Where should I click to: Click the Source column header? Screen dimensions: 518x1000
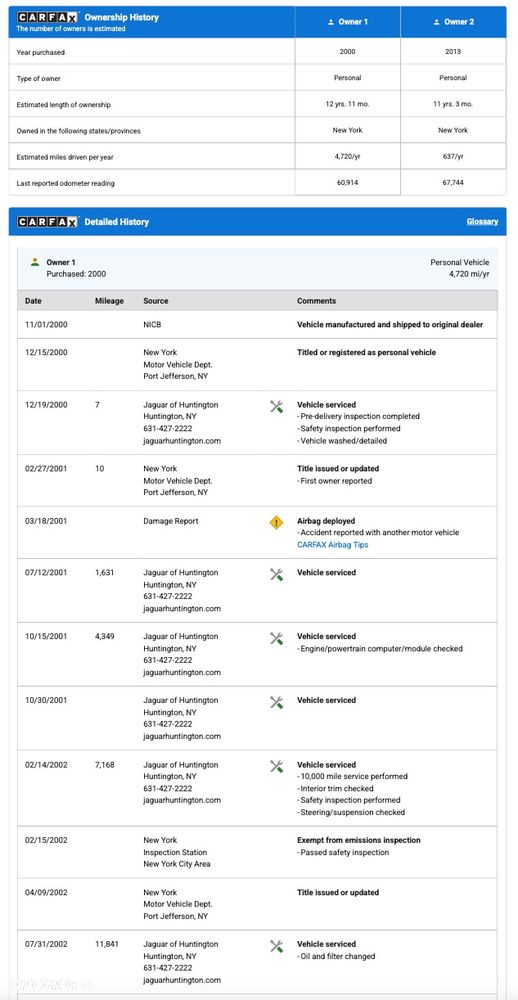156,300
